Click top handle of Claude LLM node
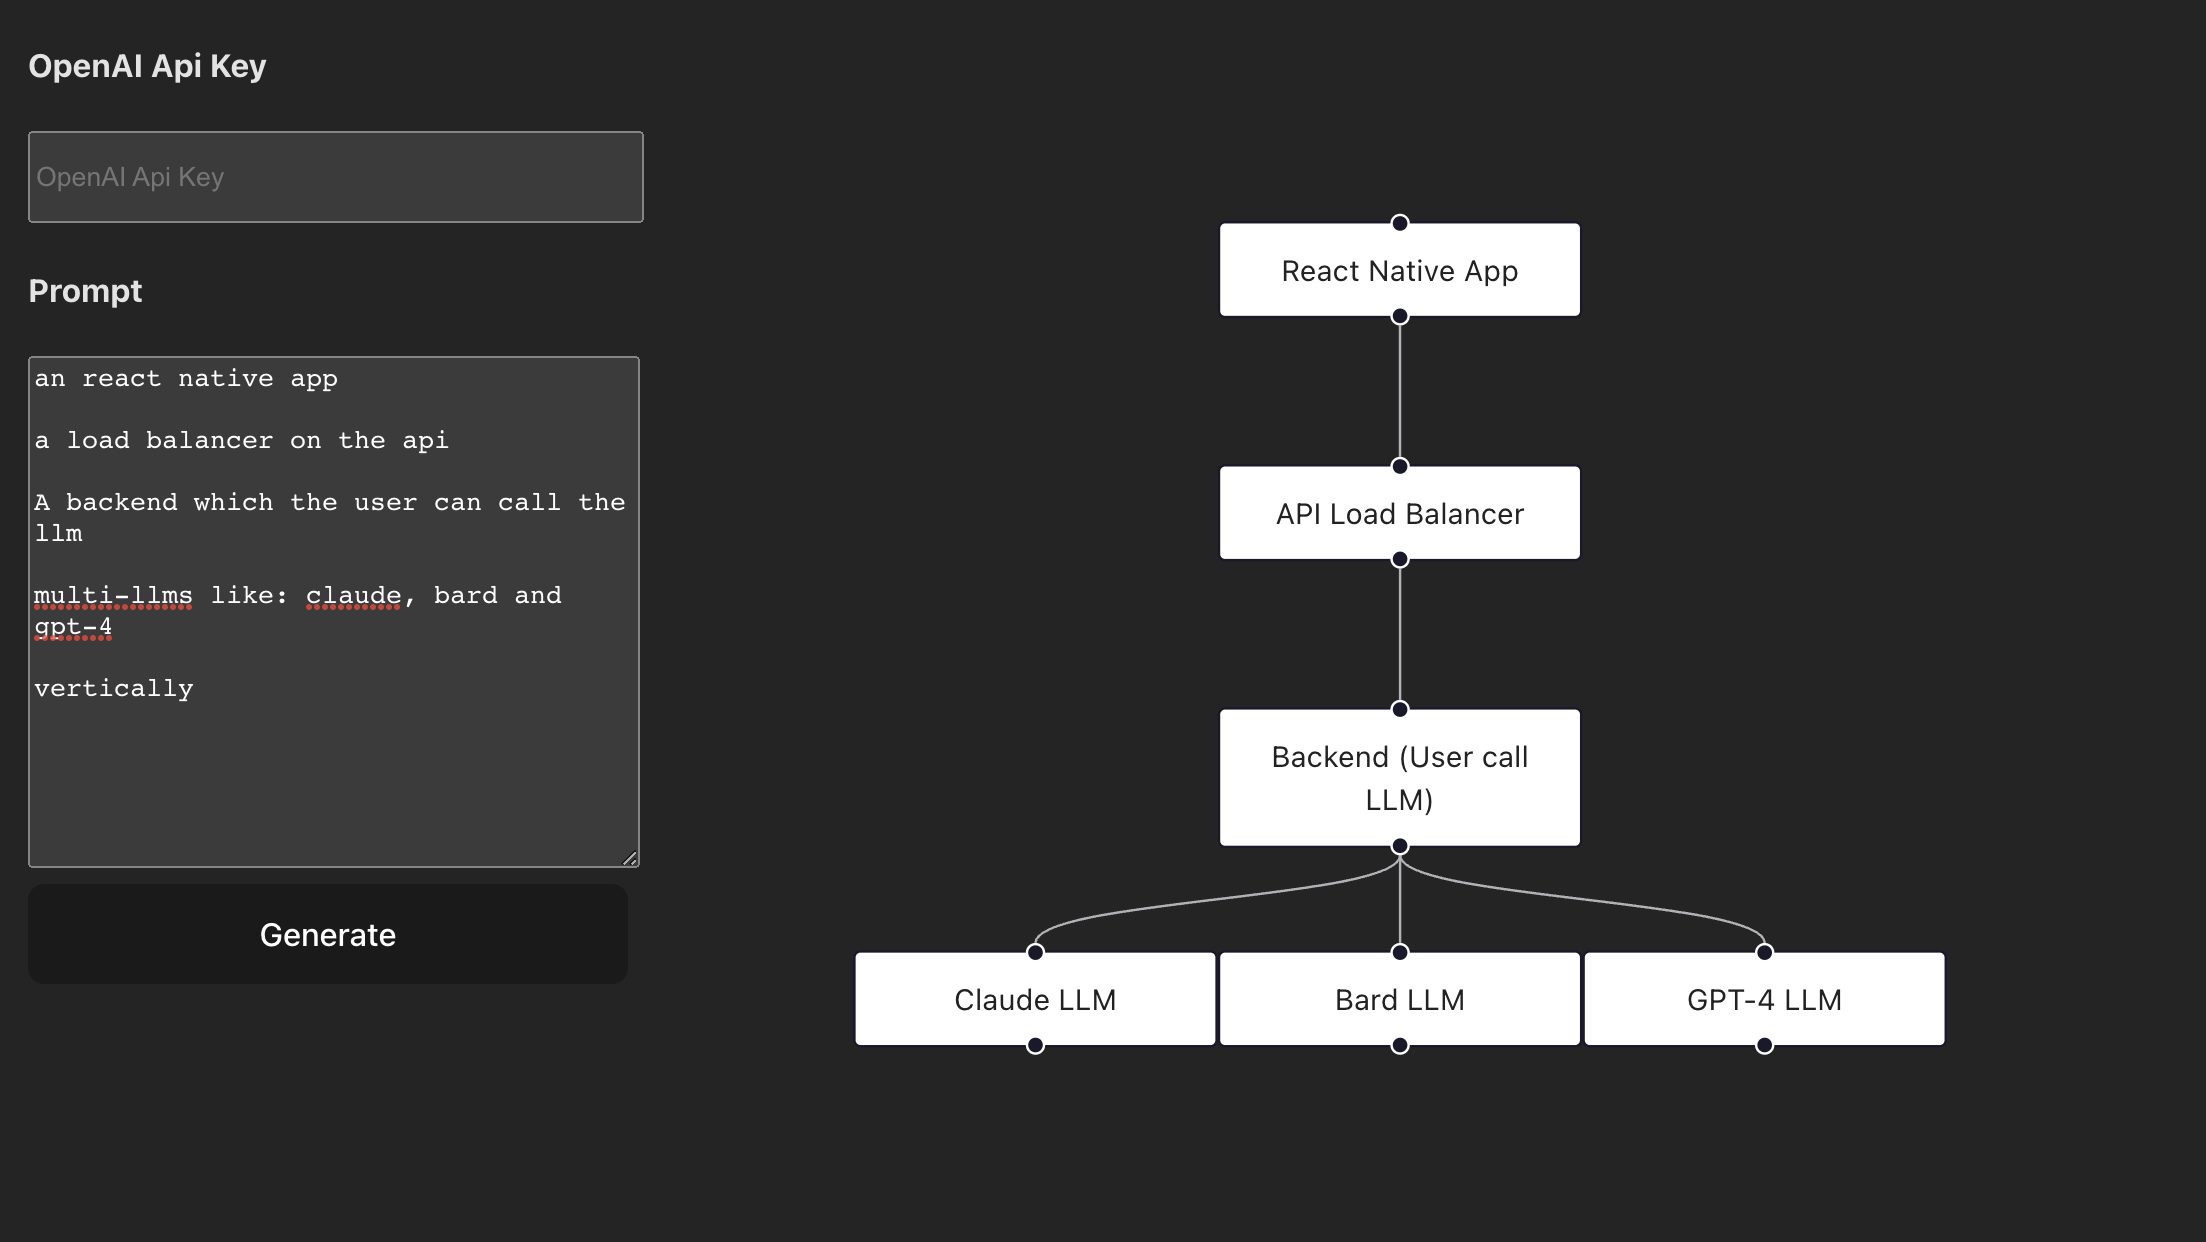This screenshot has width=2206, height=1242. 1035,952
